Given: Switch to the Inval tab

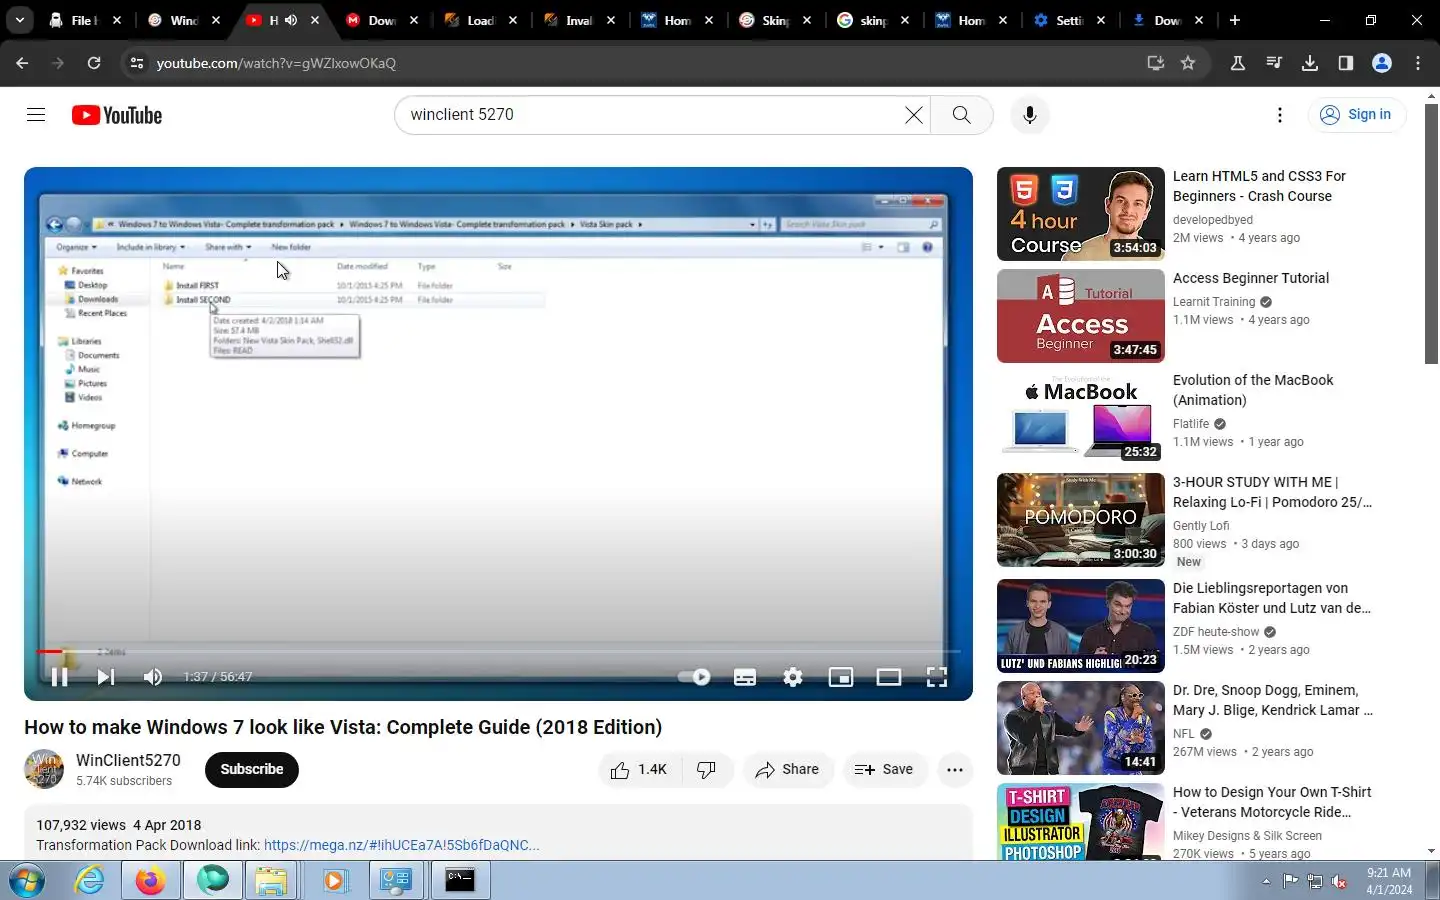Looking at the screenshot, I should 580,20.
